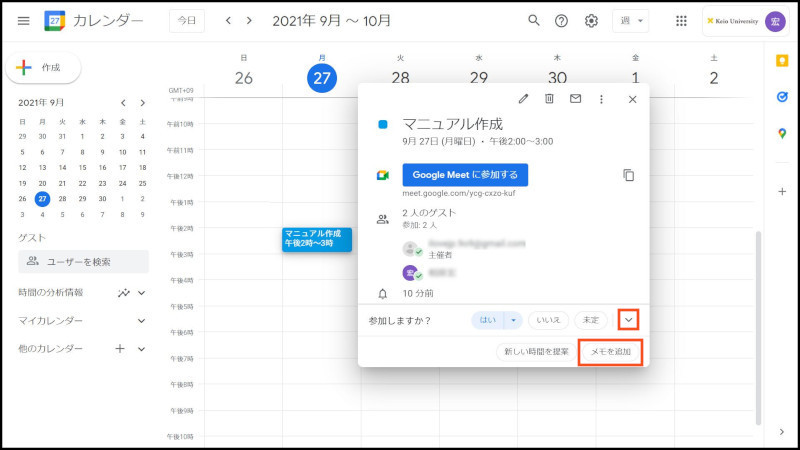
Task: Click the search magnifier icon
Action: coord(534,21)
